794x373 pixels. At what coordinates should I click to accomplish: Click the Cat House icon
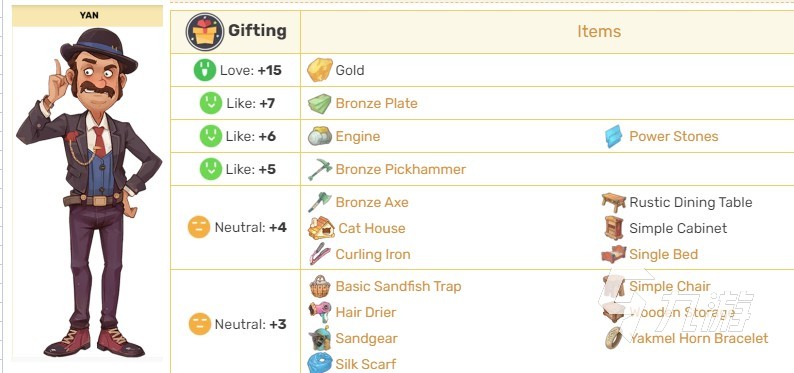coord(321,228)
